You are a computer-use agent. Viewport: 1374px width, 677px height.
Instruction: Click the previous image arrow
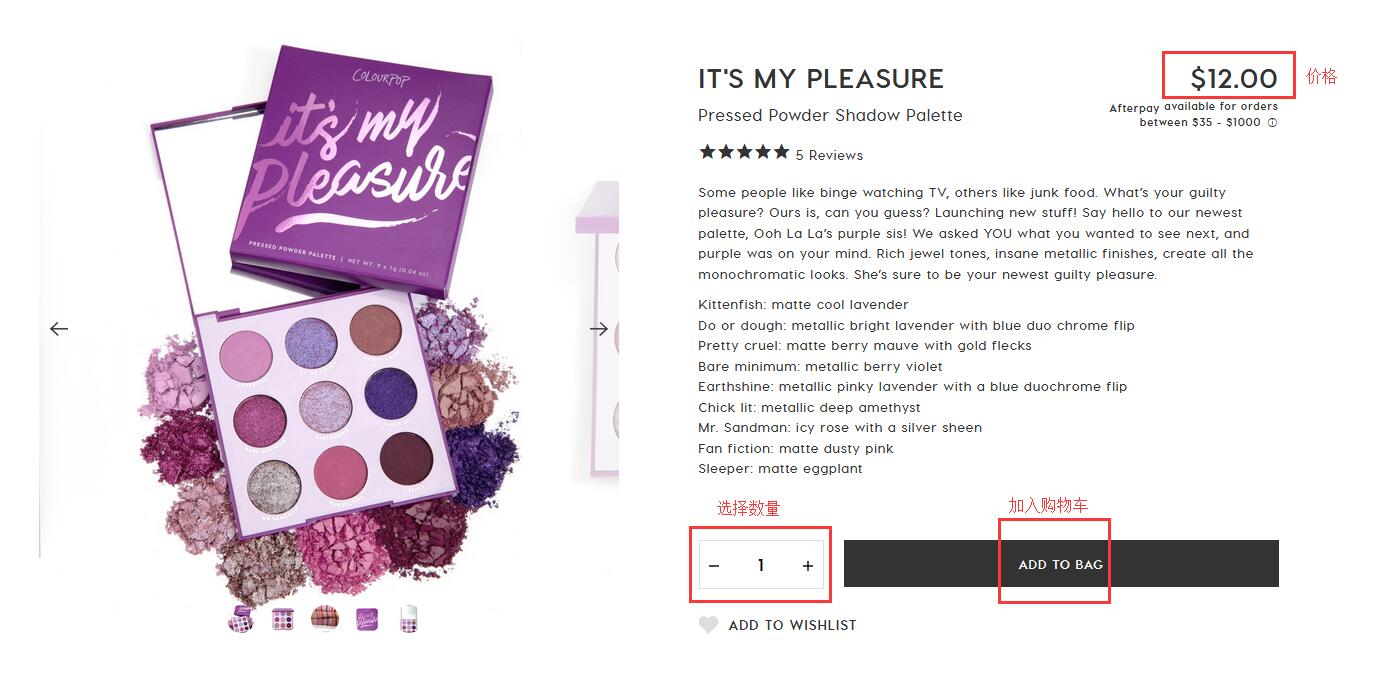59,328
